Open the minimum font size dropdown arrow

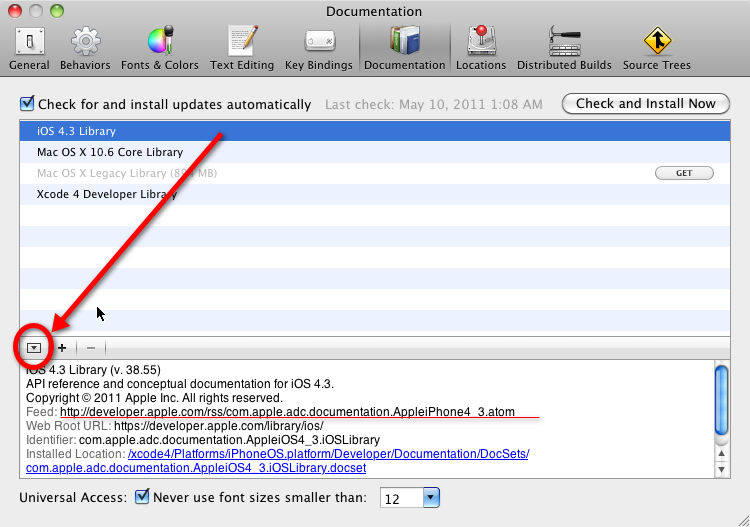431,498
